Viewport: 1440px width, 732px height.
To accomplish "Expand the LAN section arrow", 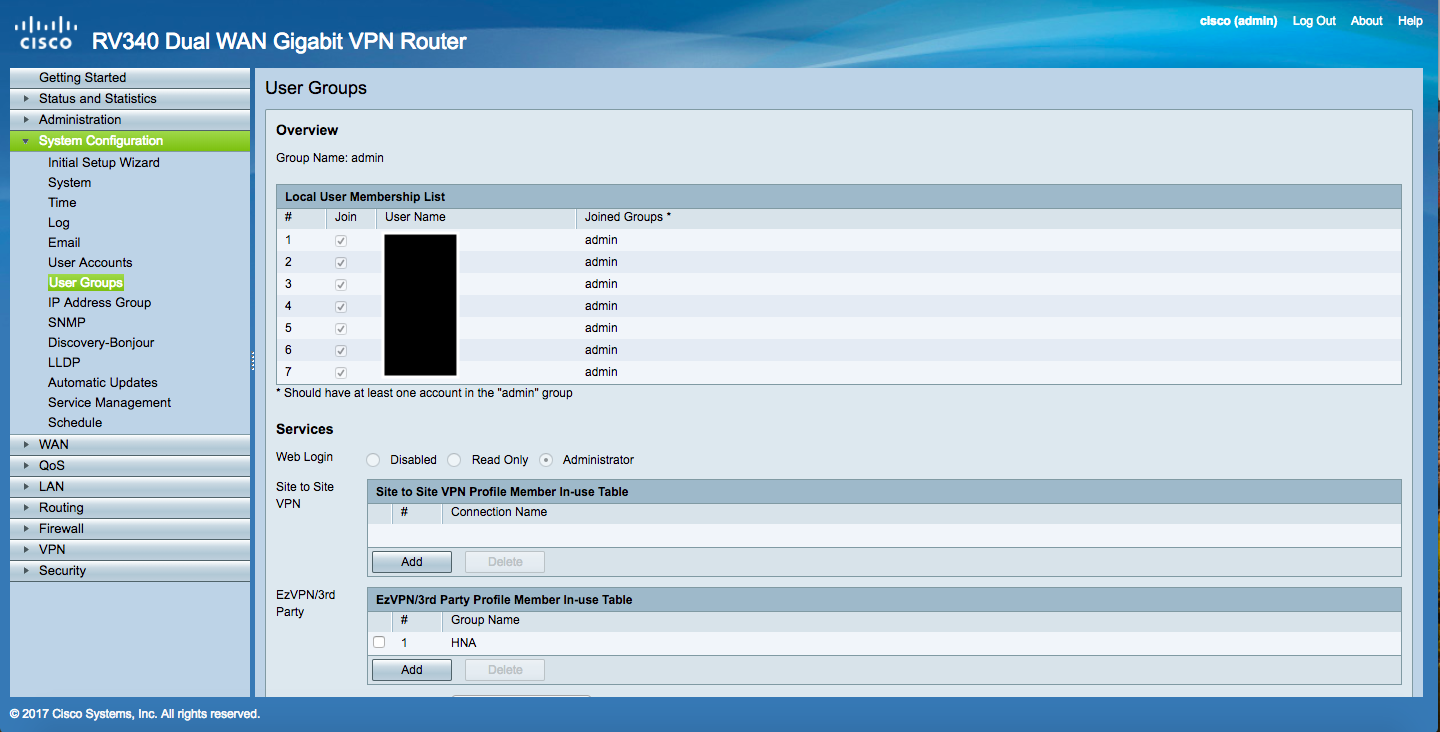I will (x=26, y=487).
